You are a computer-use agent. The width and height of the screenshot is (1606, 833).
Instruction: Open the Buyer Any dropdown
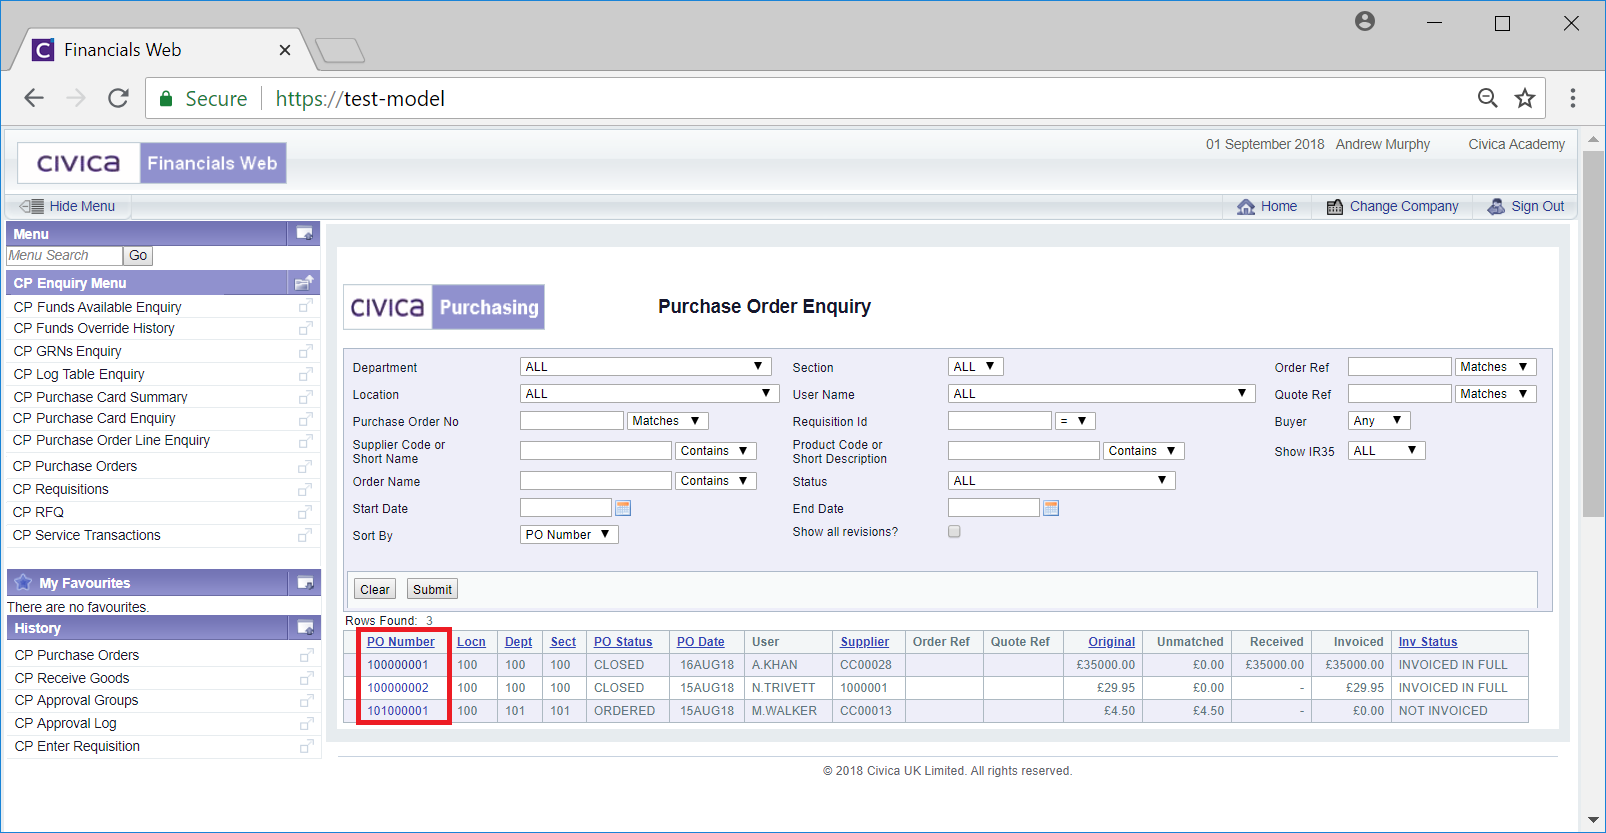(1379, 421)
